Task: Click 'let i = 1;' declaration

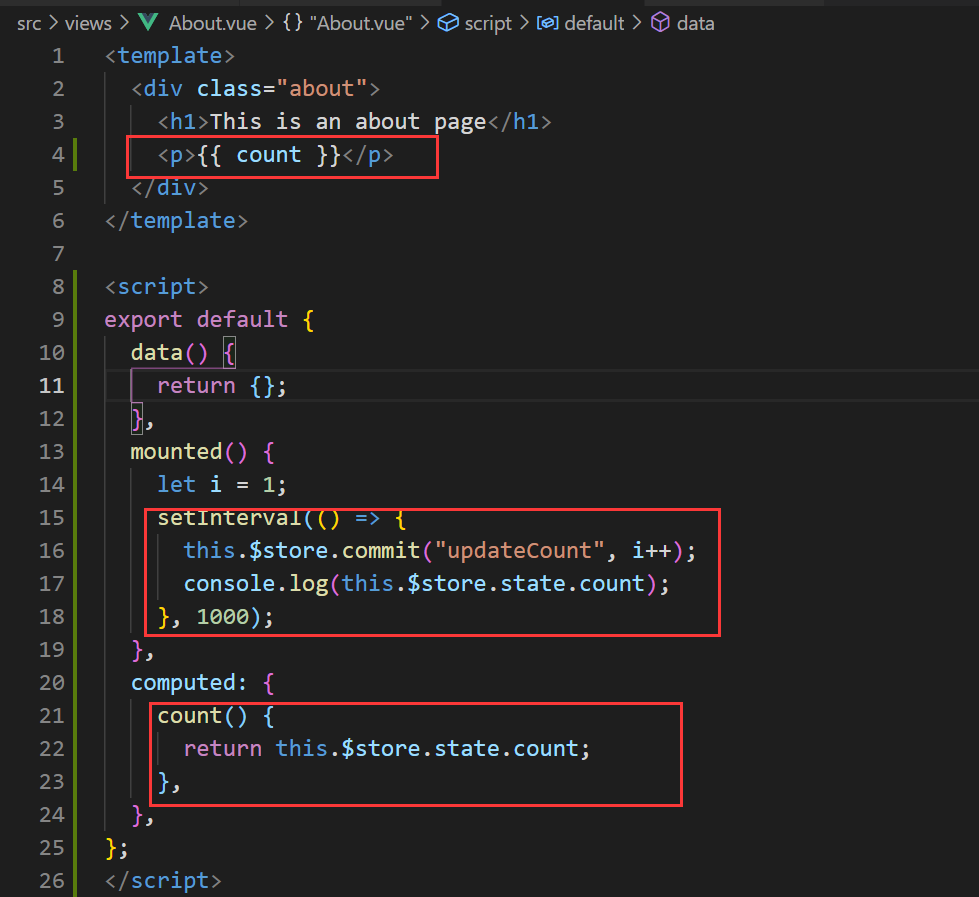Action: 222,484
